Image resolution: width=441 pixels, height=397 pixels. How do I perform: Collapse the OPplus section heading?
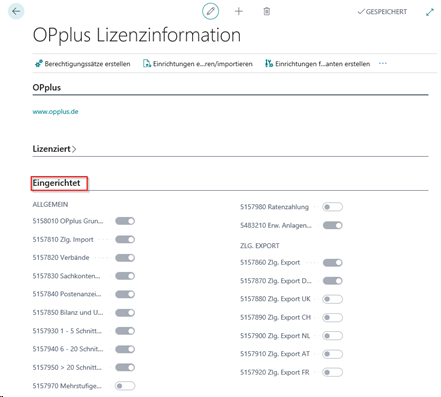(x=47, y=87)
